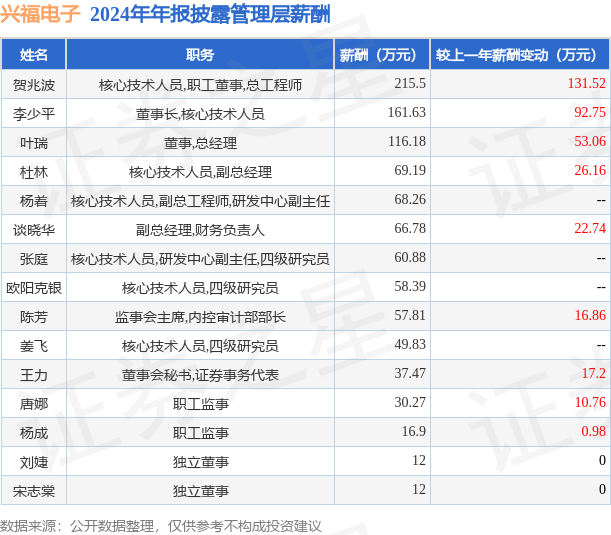Click position 核心技术人员,职工董事,总工程师
611x535 pixels.
pyautogui.click(x=200, y=85)
